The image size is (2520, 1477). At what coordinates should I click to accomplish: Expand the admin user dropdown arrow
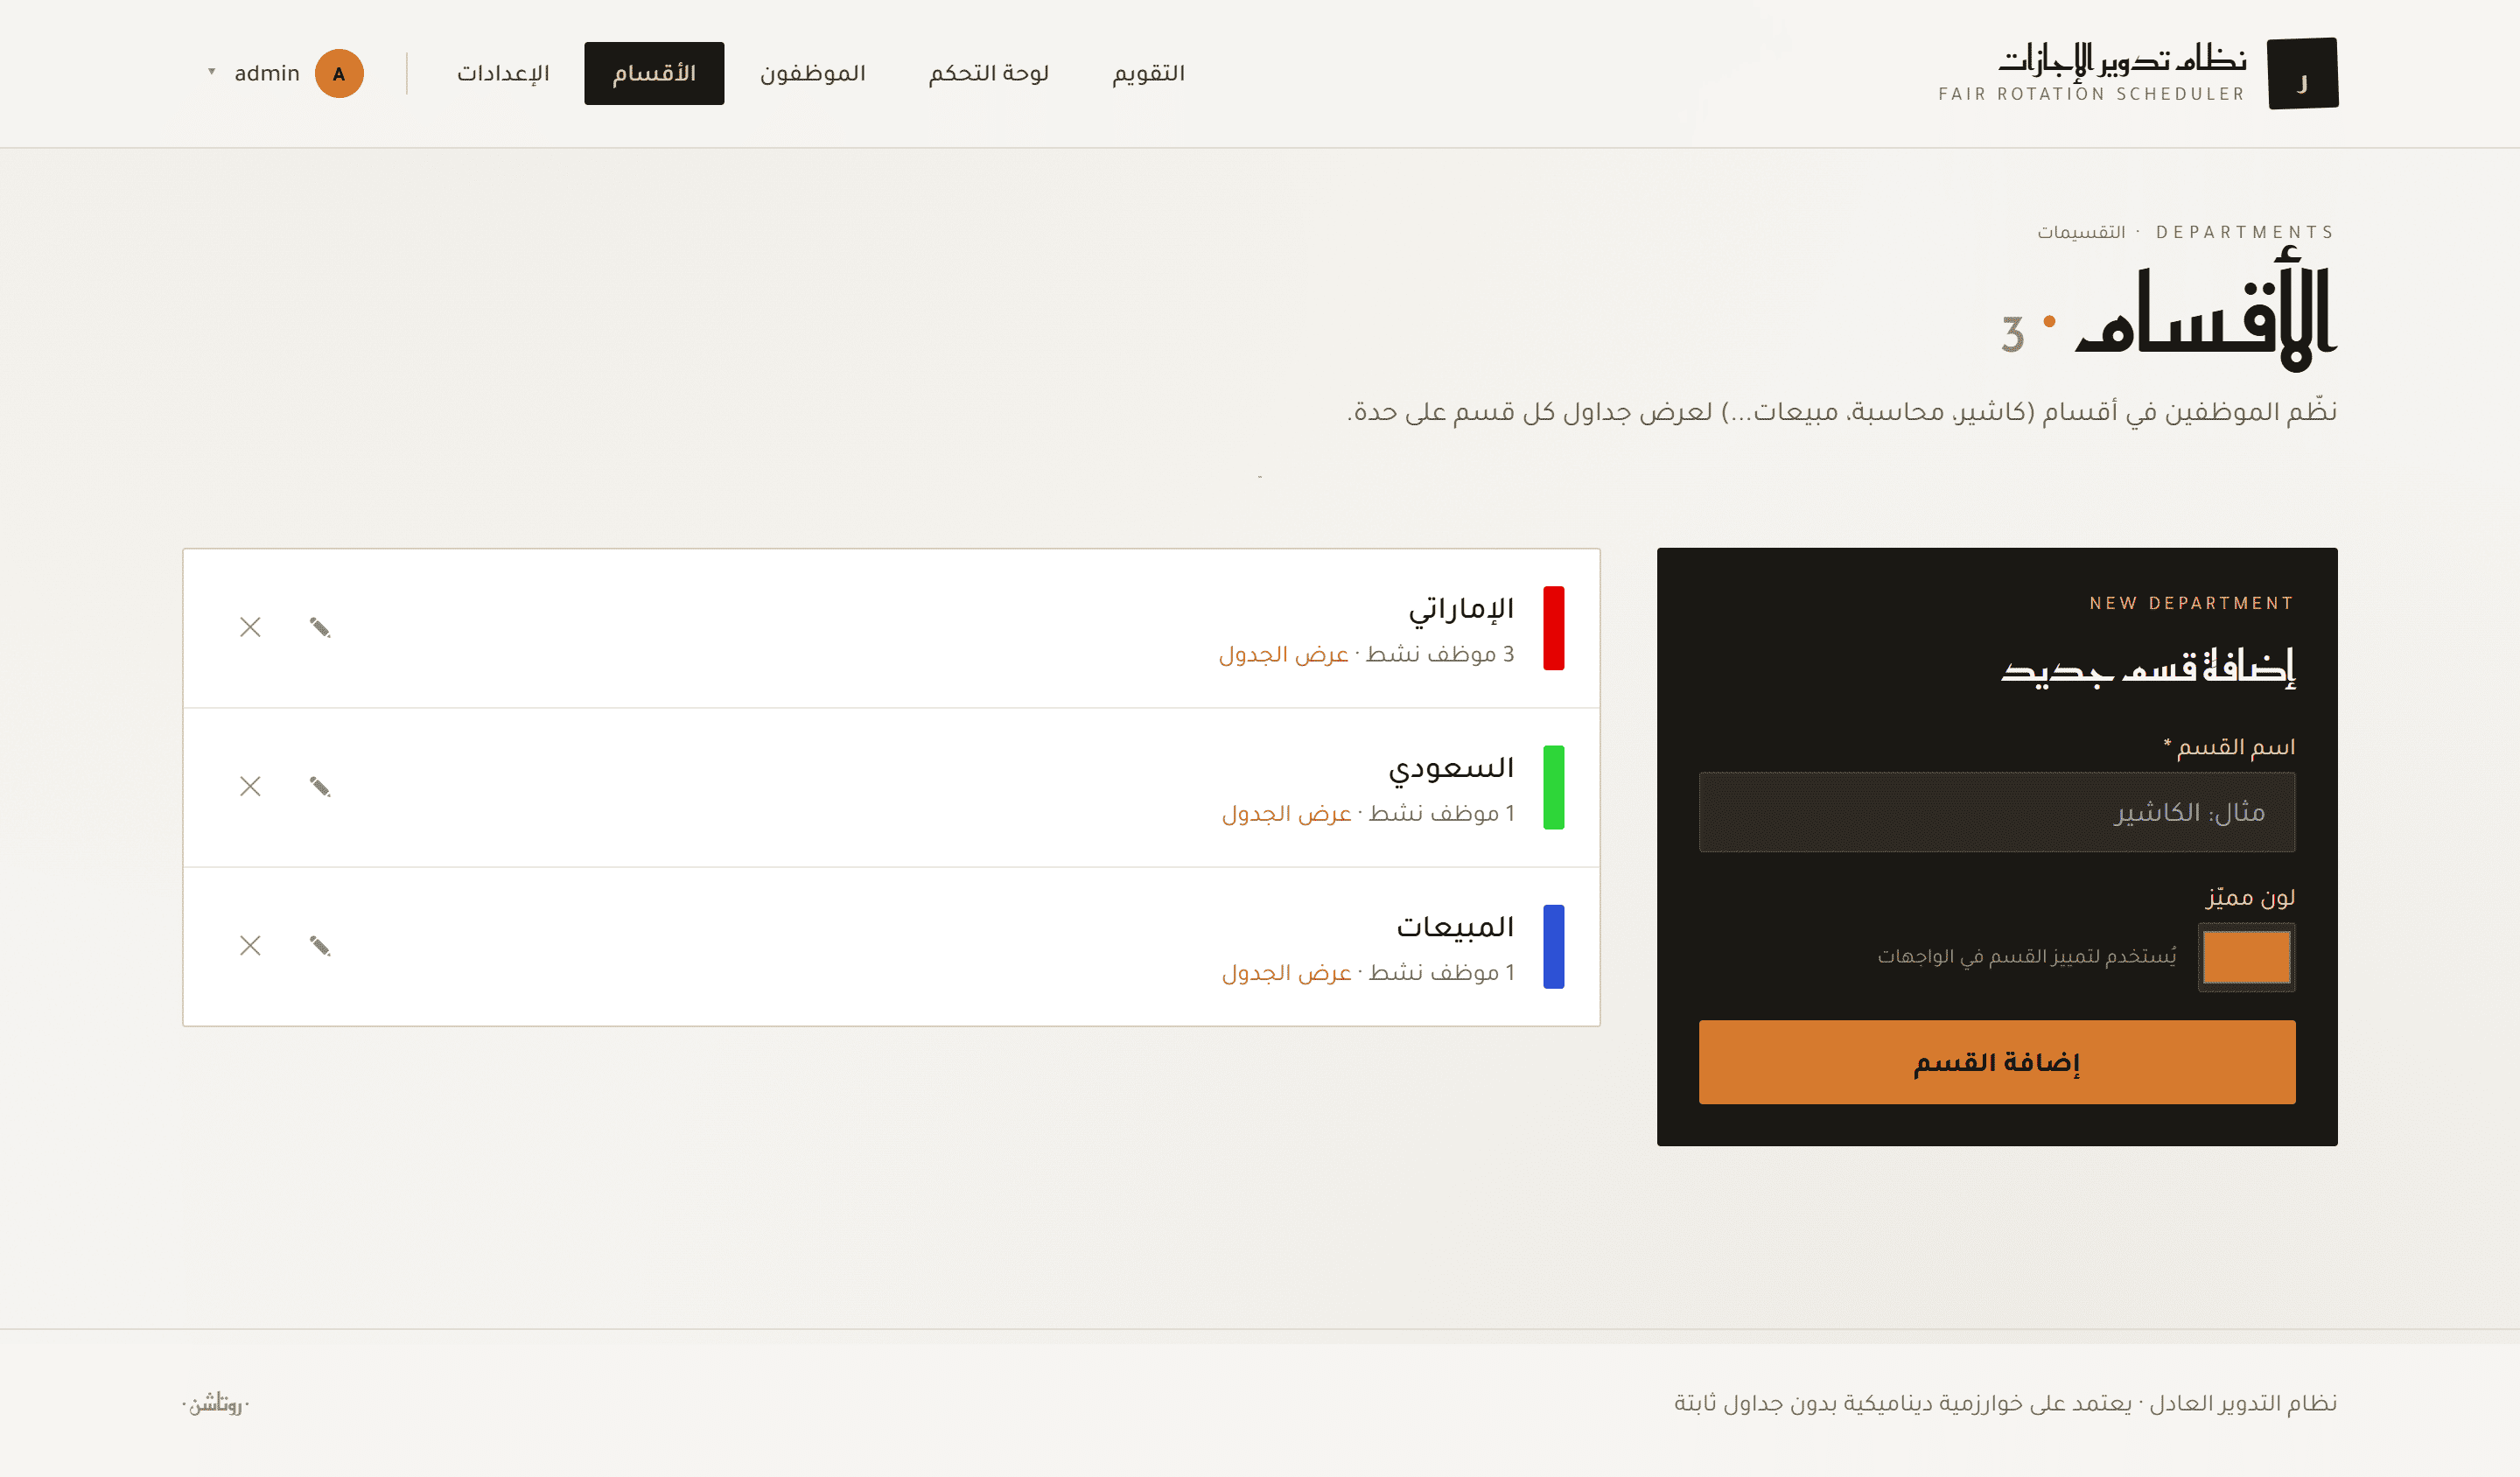click(x=212, y=72)
